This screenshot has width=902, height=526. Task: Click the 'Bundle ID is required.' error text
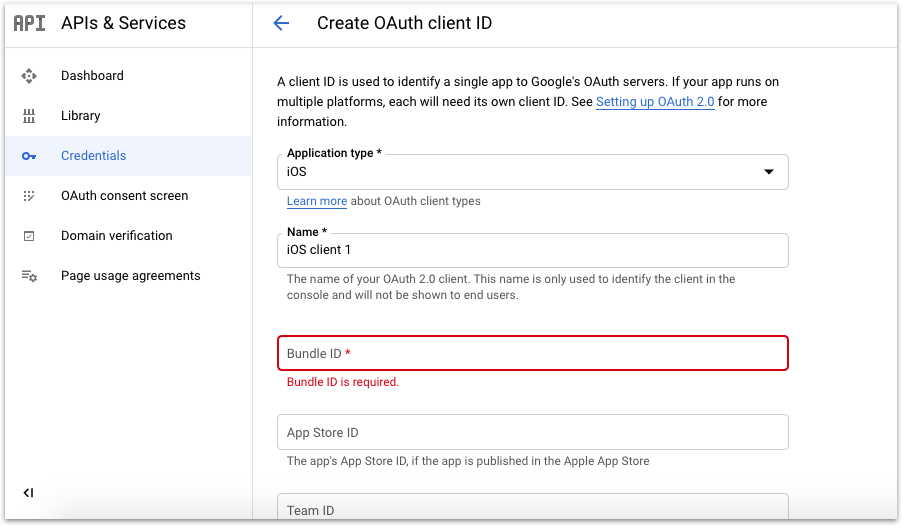tap(343, 382)
